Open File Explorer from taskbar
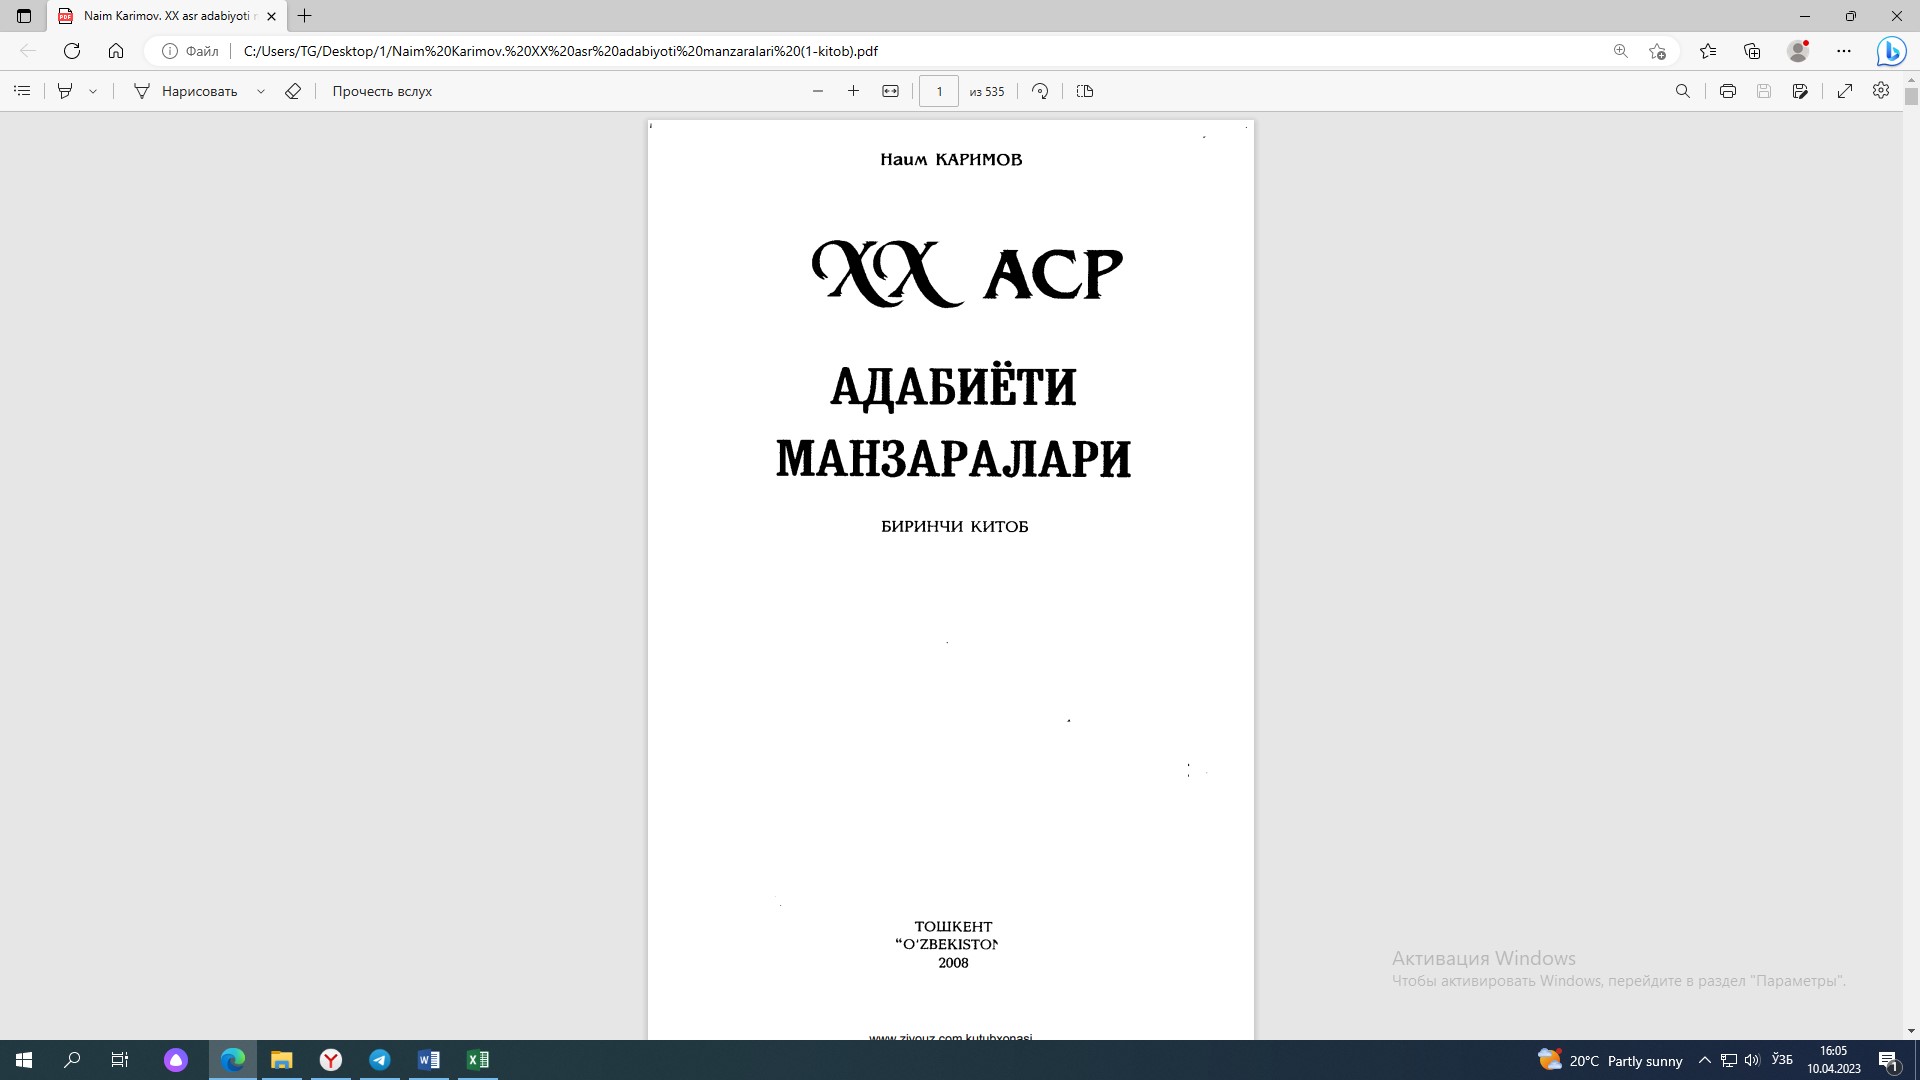 [282, 1060]
